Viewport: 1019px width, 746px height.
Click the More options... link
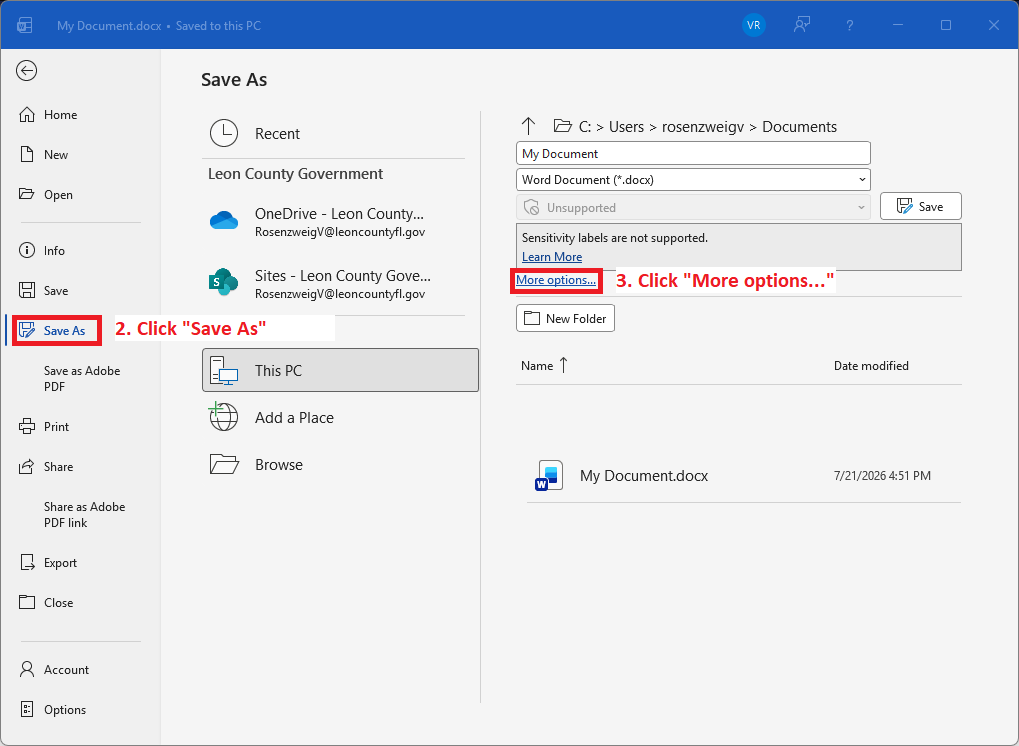click(x=556, y=280)
